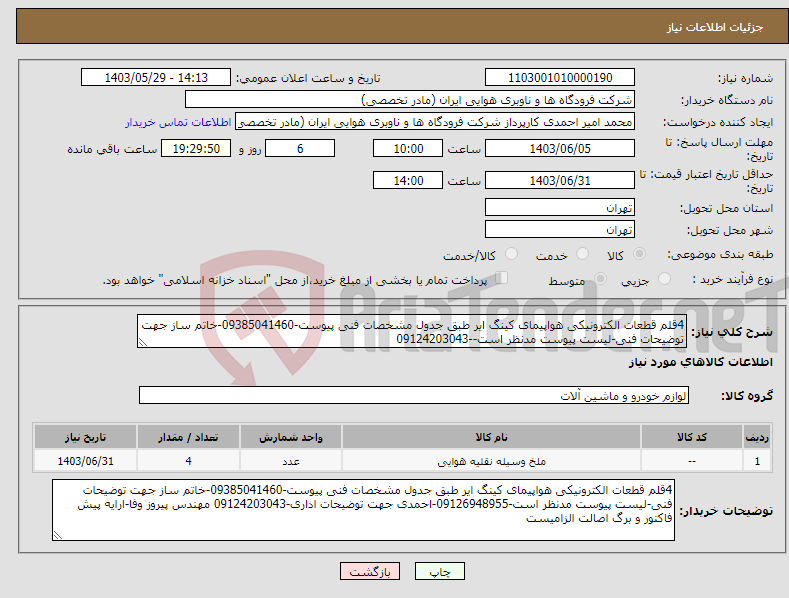Click the announcement date field 1403/05/29 - 14:13
789x598 pixels.
(155, 78)
